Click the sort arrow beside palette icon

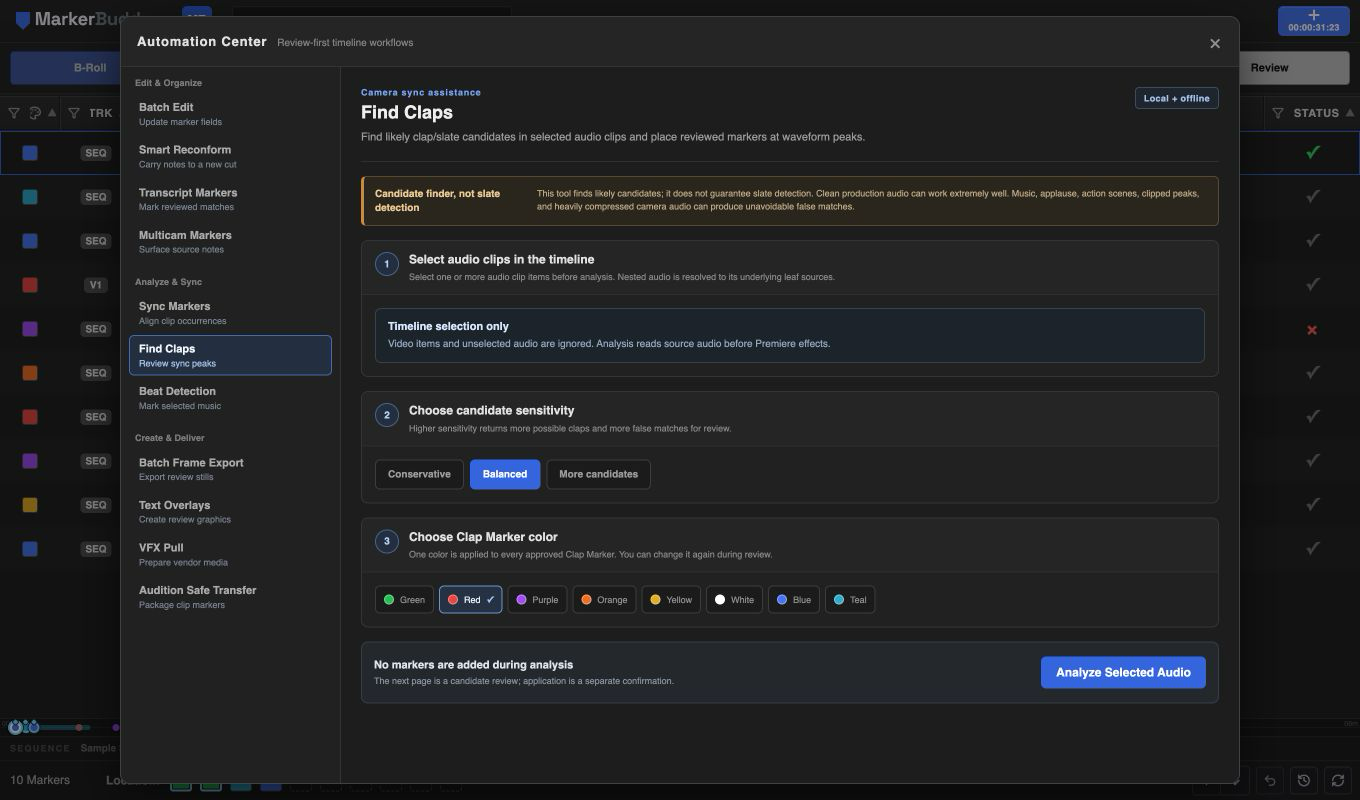point(53,113)
